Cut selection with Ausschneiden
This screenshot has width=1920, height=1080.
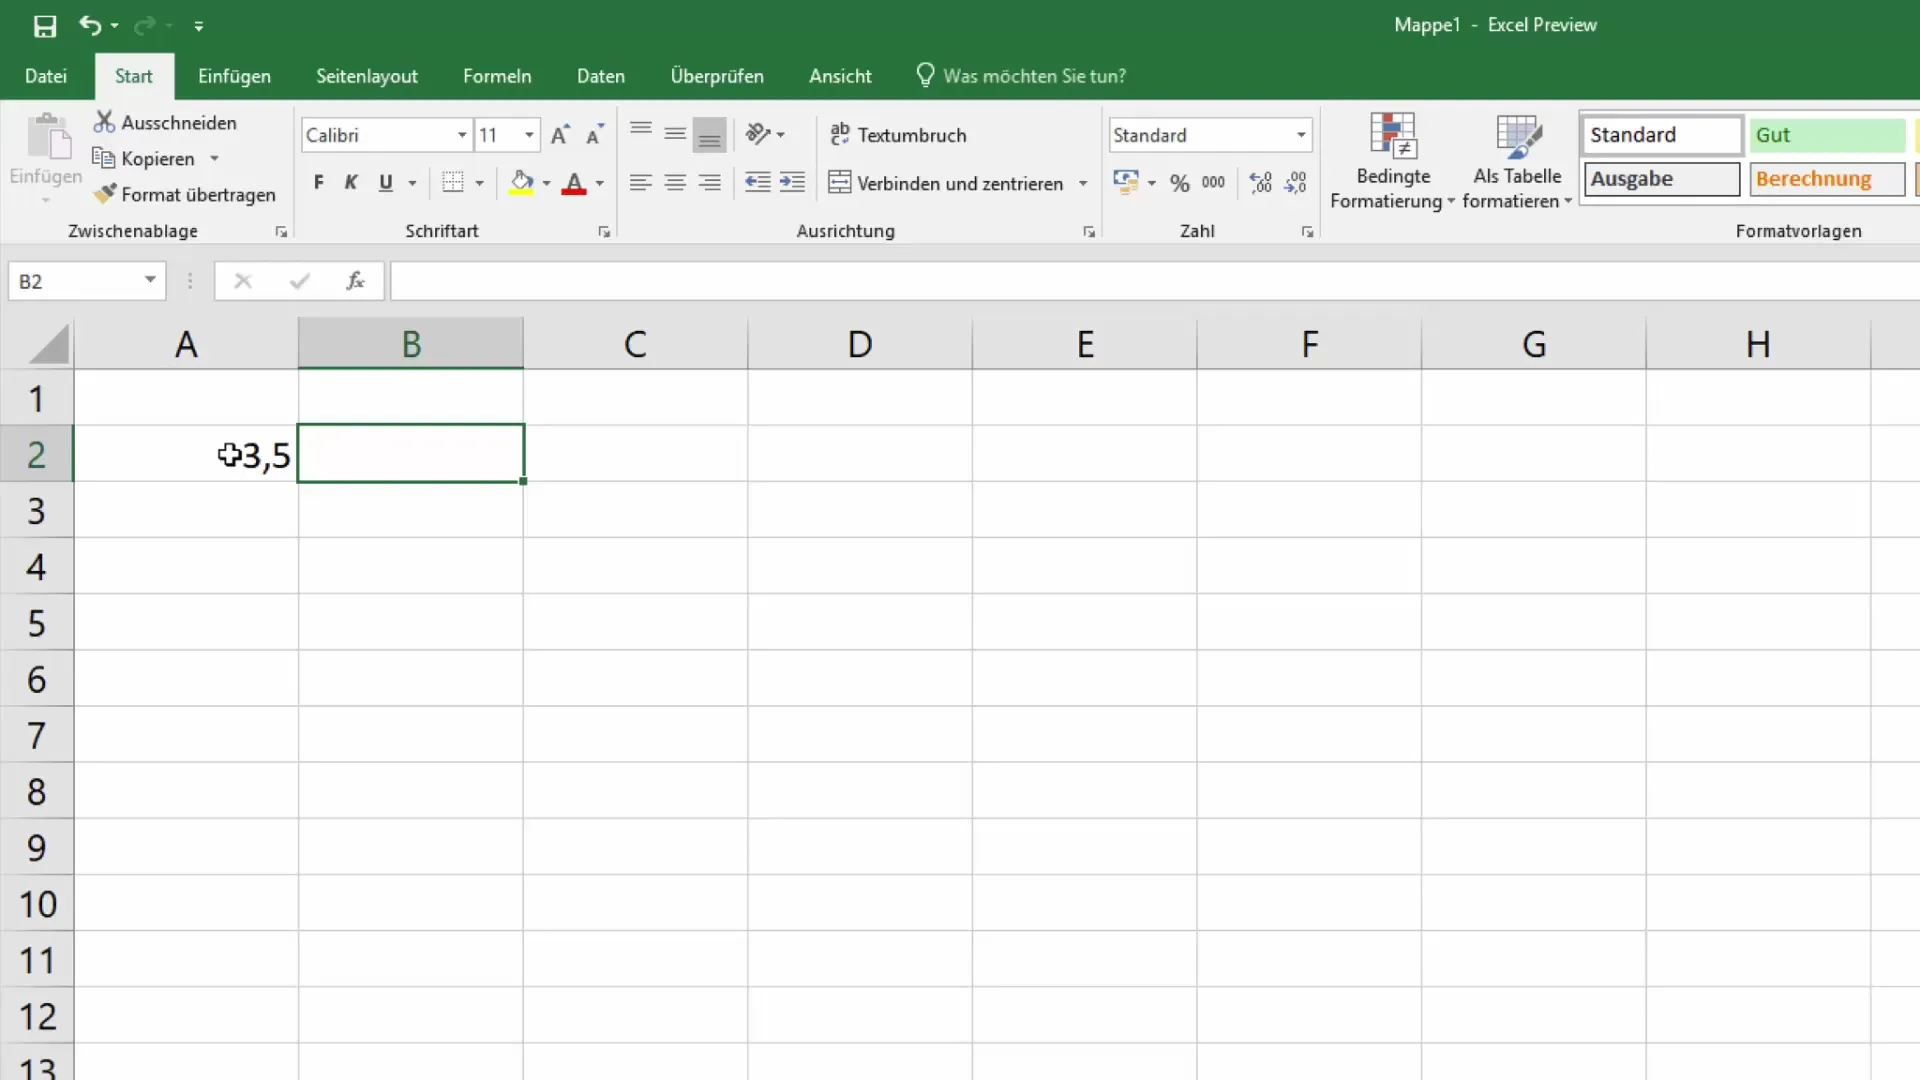166,122
